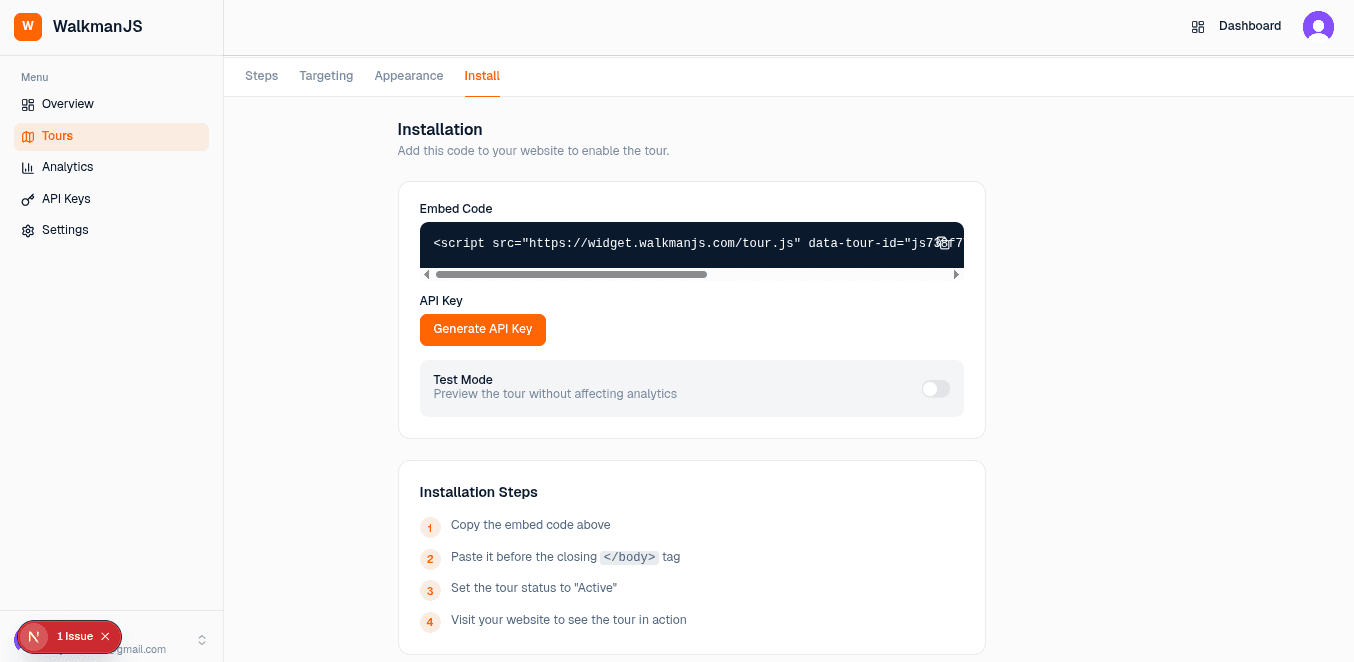Open Settings via the gear icon
This screenshot has height=662, width=1354.
coord(28,230)
